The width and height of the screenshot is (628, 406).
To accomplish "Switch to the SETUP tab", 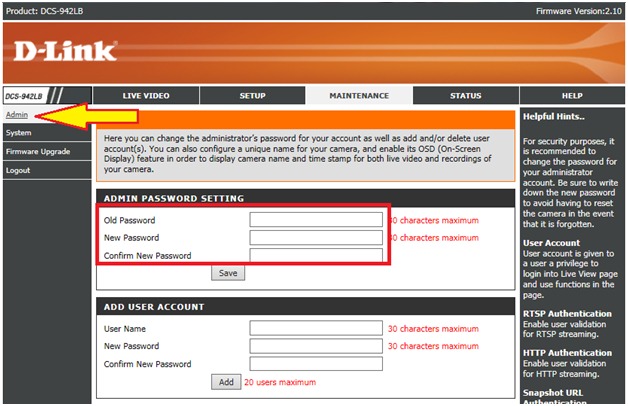I will point(252,96).
